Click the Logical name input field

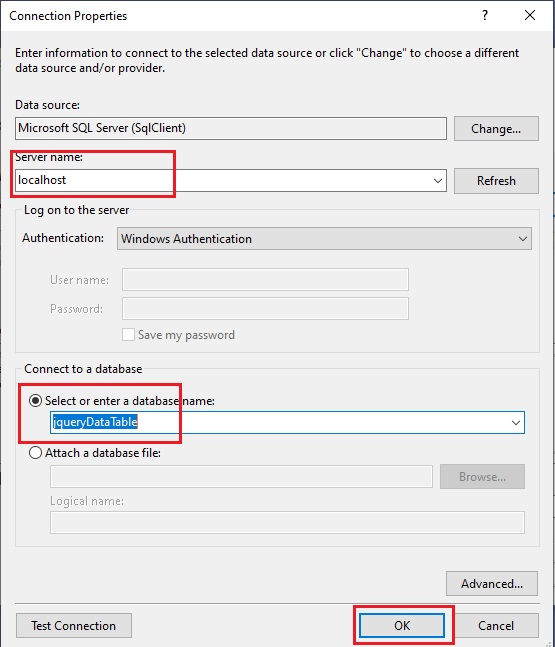pyautogui.click(x=287, y=522)
